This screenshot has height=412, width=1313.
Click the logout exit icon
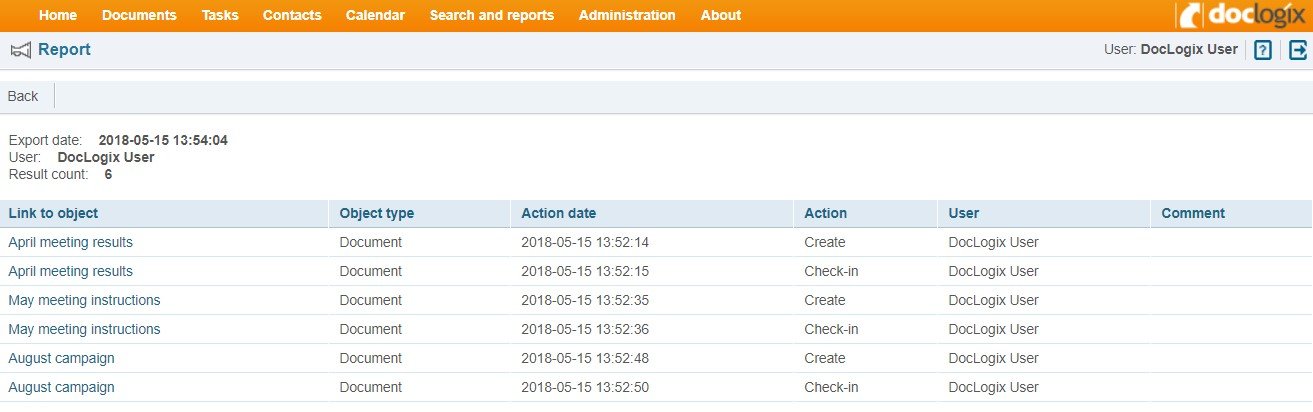pos(1297,50)
